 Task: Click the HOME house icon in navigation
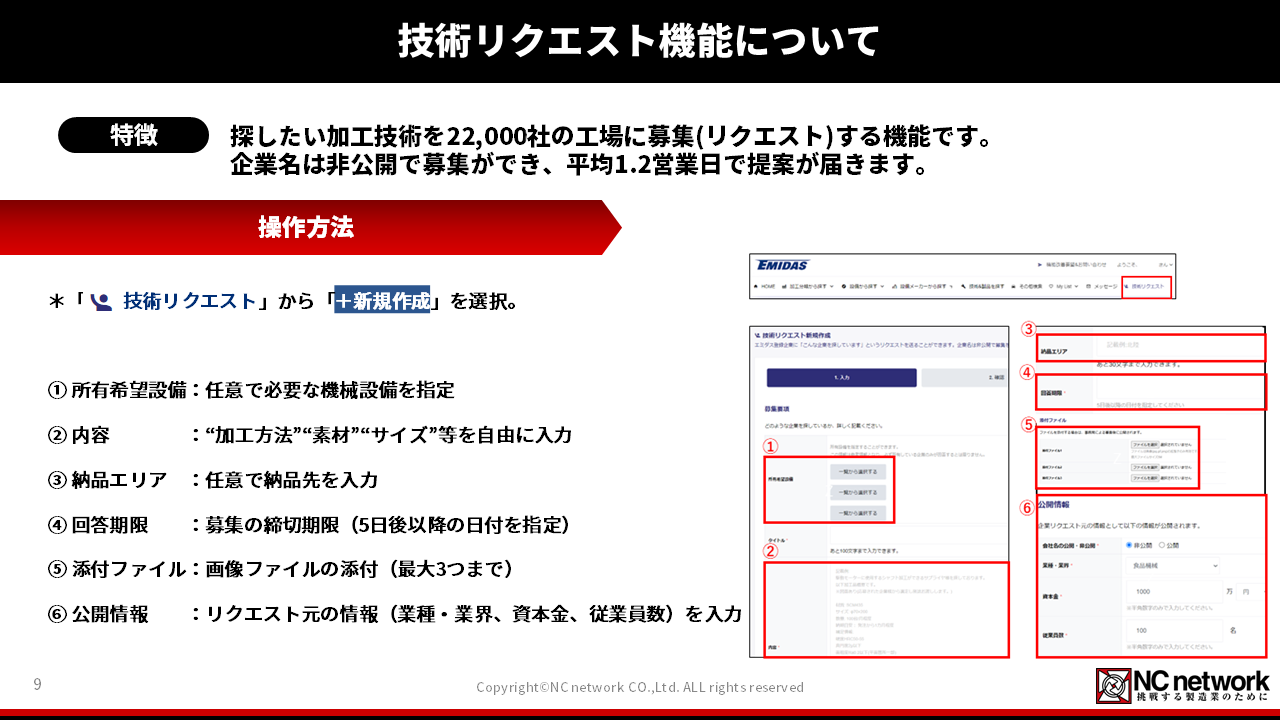[x=756, y=286]
